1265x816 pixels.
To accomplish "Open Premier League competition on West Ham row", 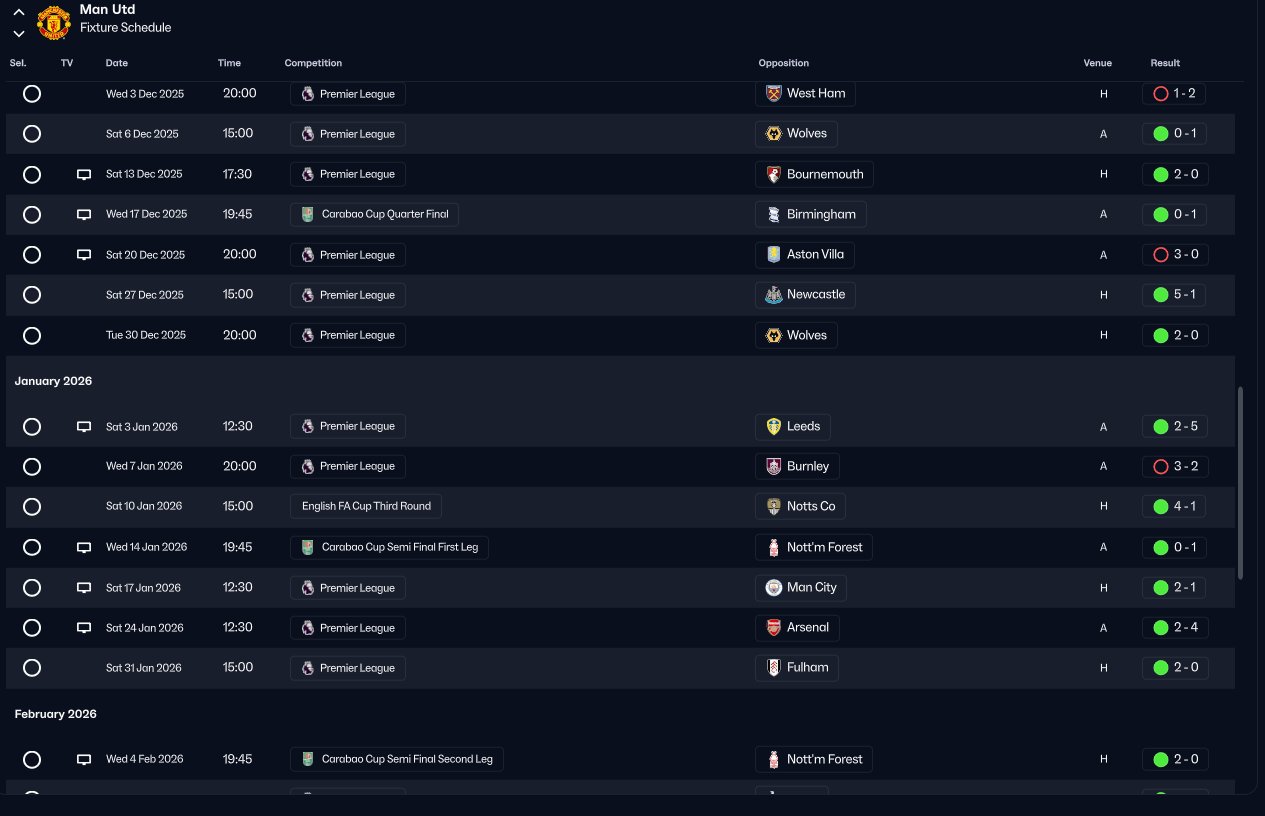I will click(348, 93).
